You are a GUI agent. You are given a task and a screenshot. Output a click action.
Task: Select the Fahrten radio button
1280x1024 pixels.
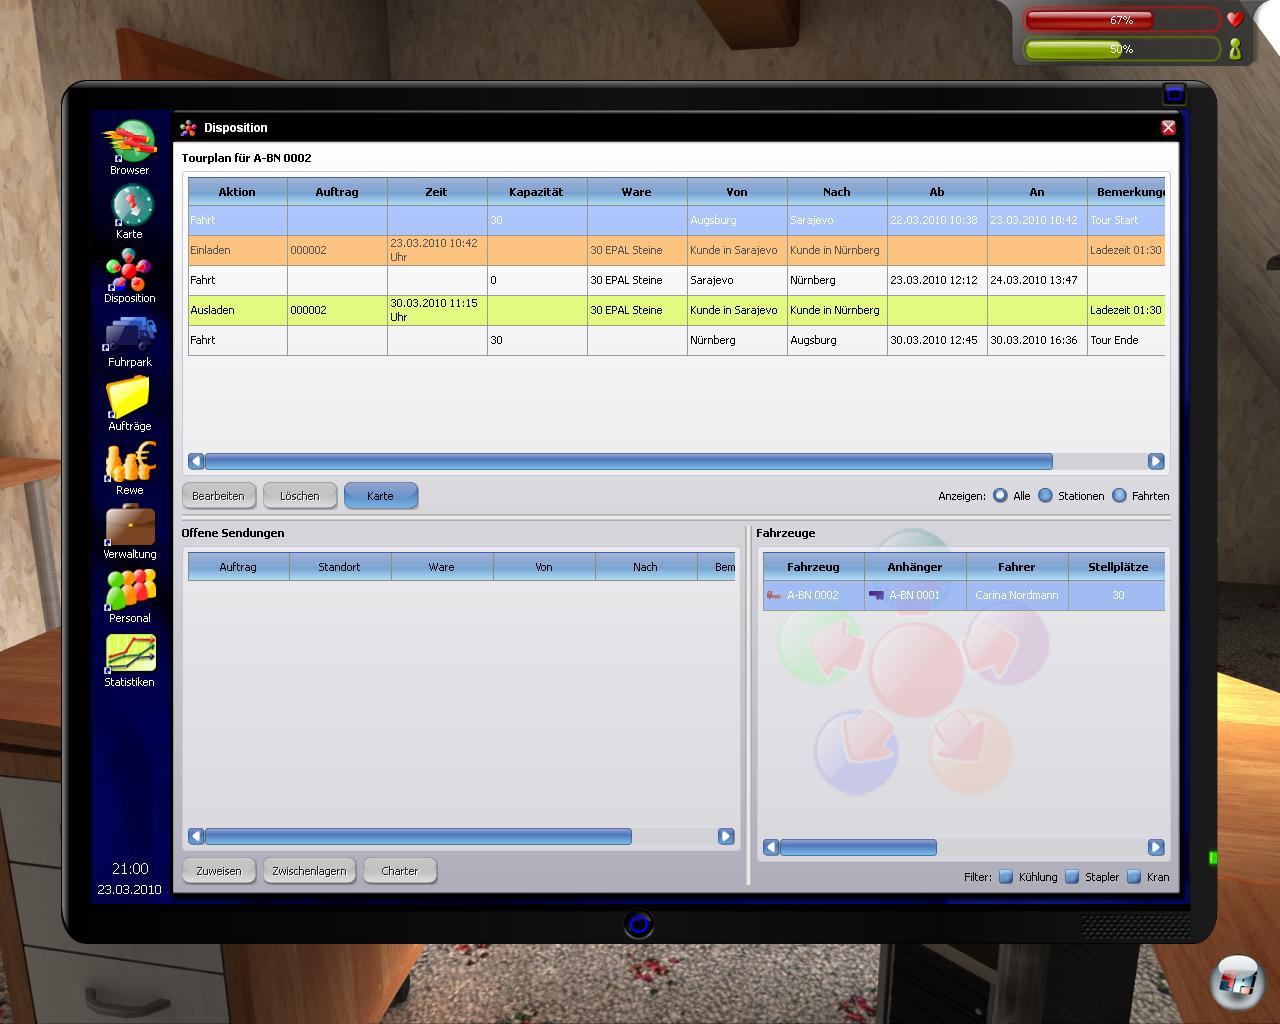click(1119, 496)
